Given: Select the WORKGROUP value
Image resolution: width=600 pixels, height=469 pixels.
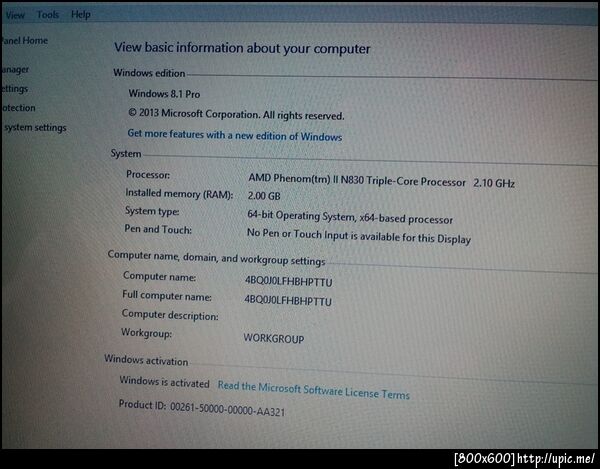Looking at the screenshot, I should click(274, 339).
